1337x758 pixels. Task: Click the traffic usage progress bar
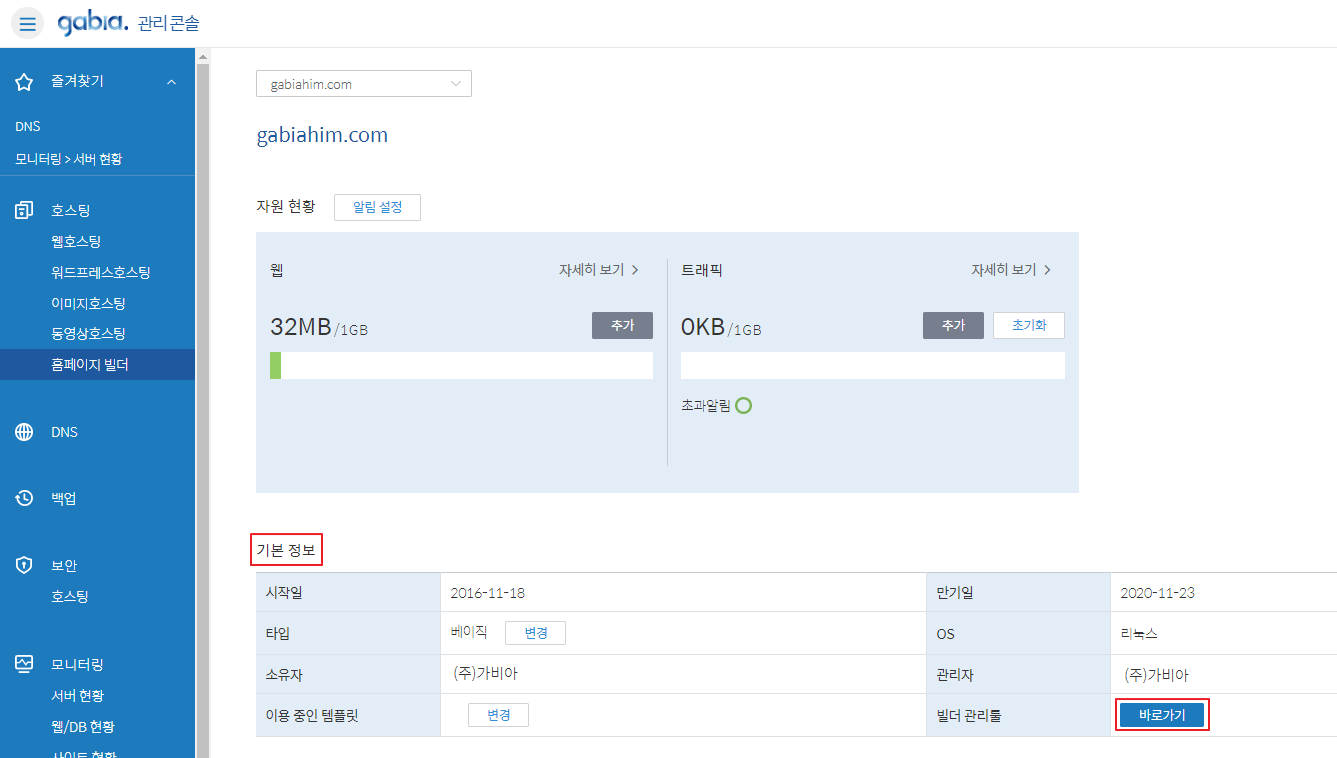[x=873, y=365]
